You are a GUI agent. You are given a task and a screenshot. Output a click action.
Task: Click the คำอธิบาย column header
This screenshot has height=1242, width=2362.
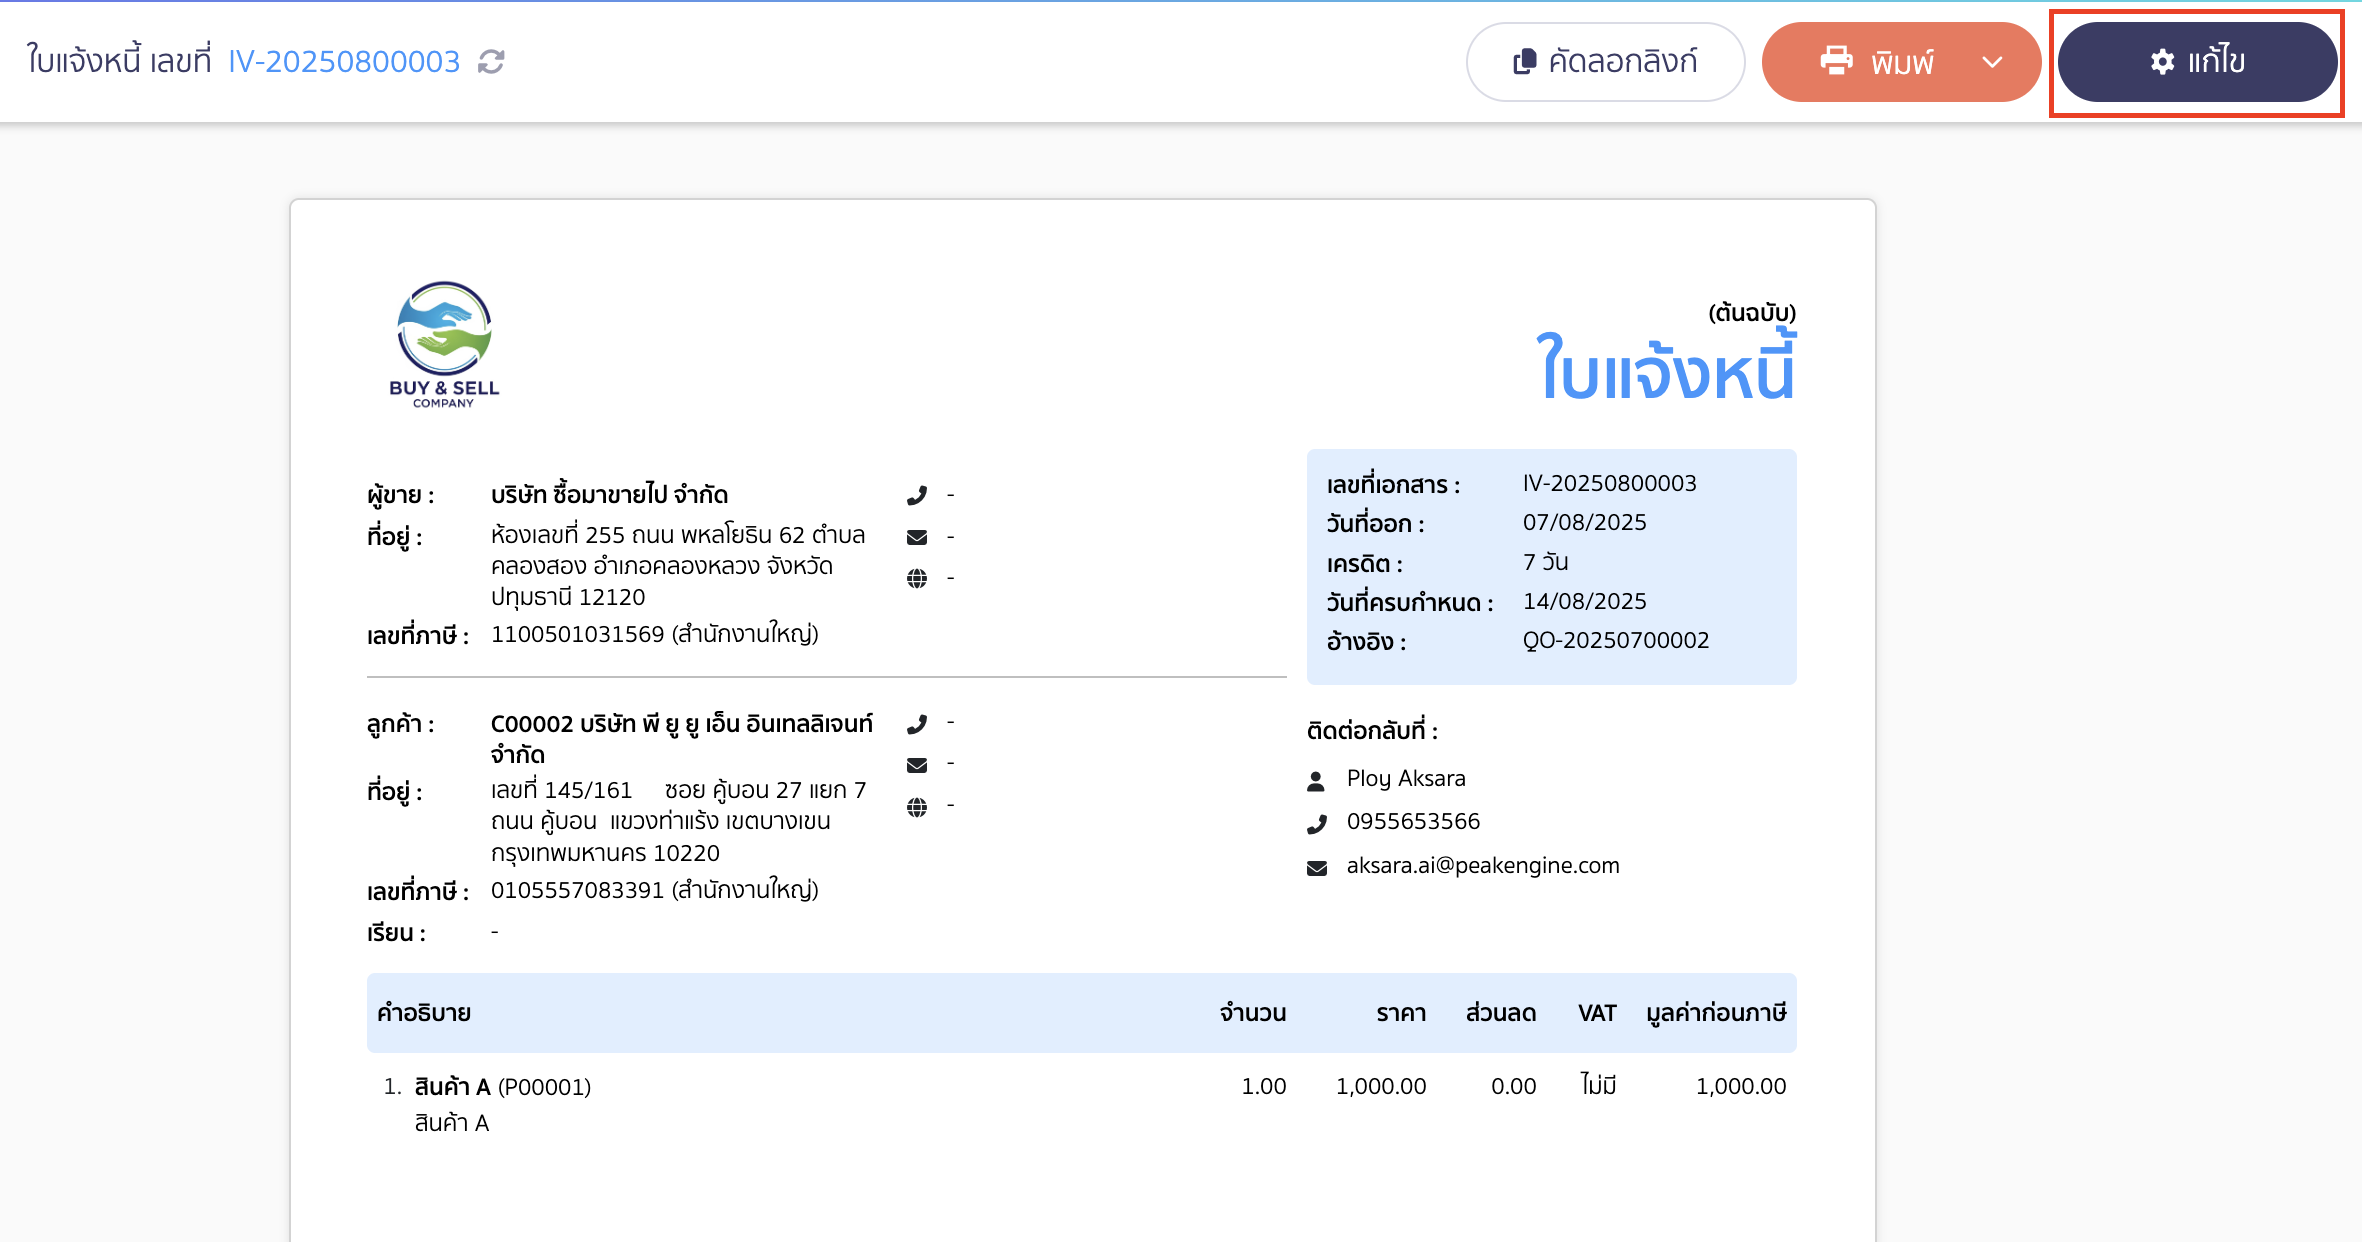click(424, 1012)
